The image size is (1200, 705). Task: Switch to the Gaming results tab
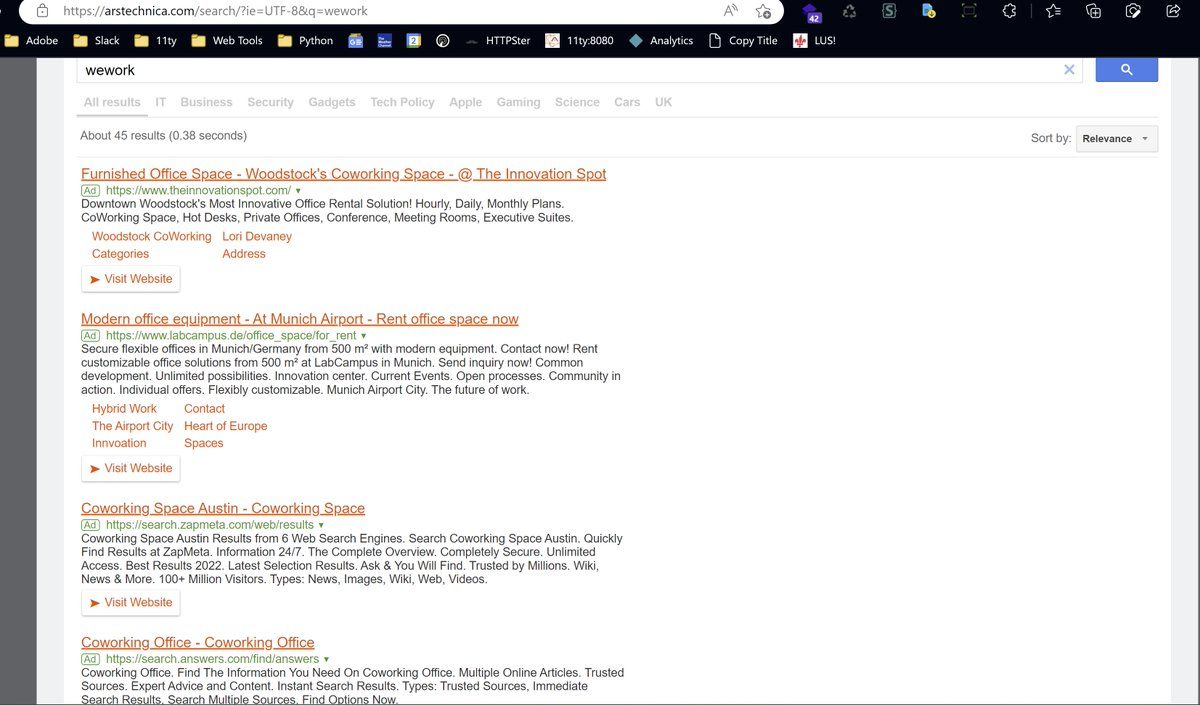[x=518, y=102]
